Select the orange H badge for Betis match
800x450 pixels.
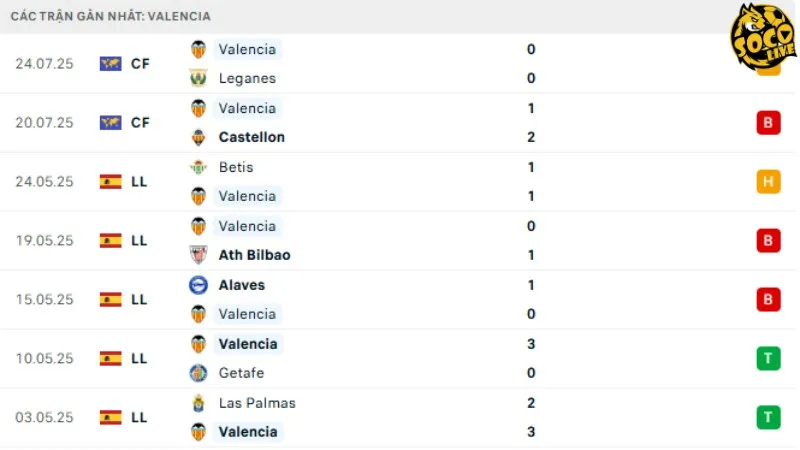tap(768, 182)
